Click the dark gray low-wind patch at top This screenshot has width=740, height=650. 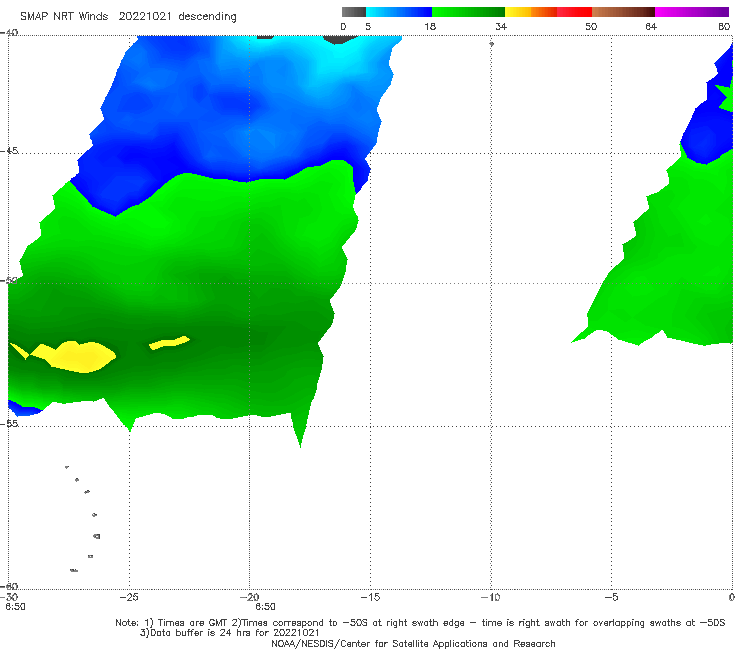(x=340, y=39)
